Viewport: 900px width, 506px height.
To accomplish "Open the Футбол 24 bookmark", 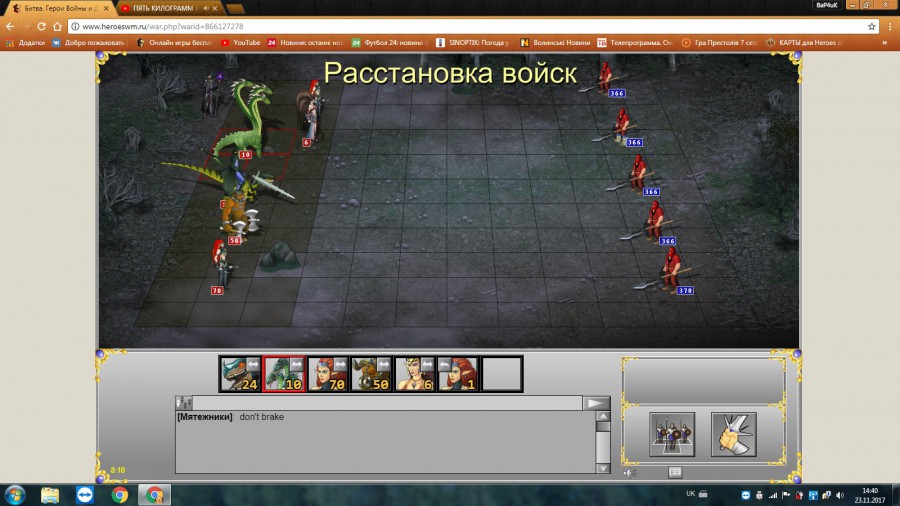I will click(390, 42).
